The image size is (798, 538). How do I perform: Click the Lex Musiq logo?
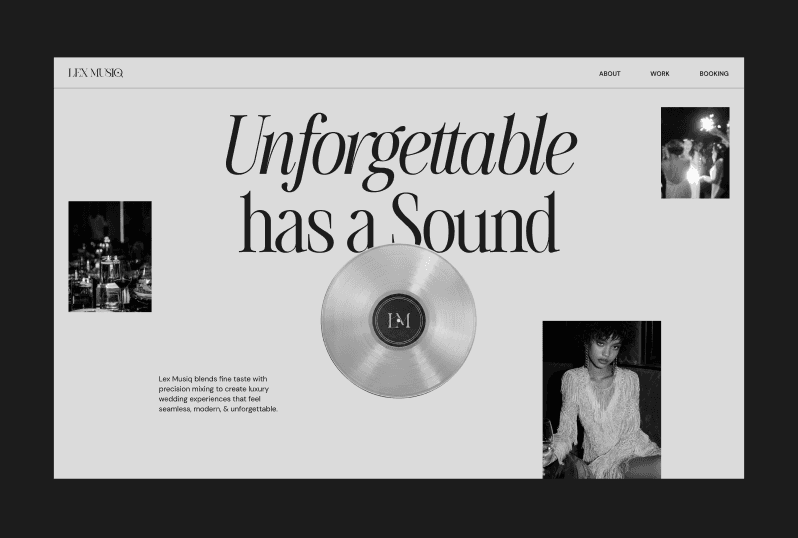(95, 73)
